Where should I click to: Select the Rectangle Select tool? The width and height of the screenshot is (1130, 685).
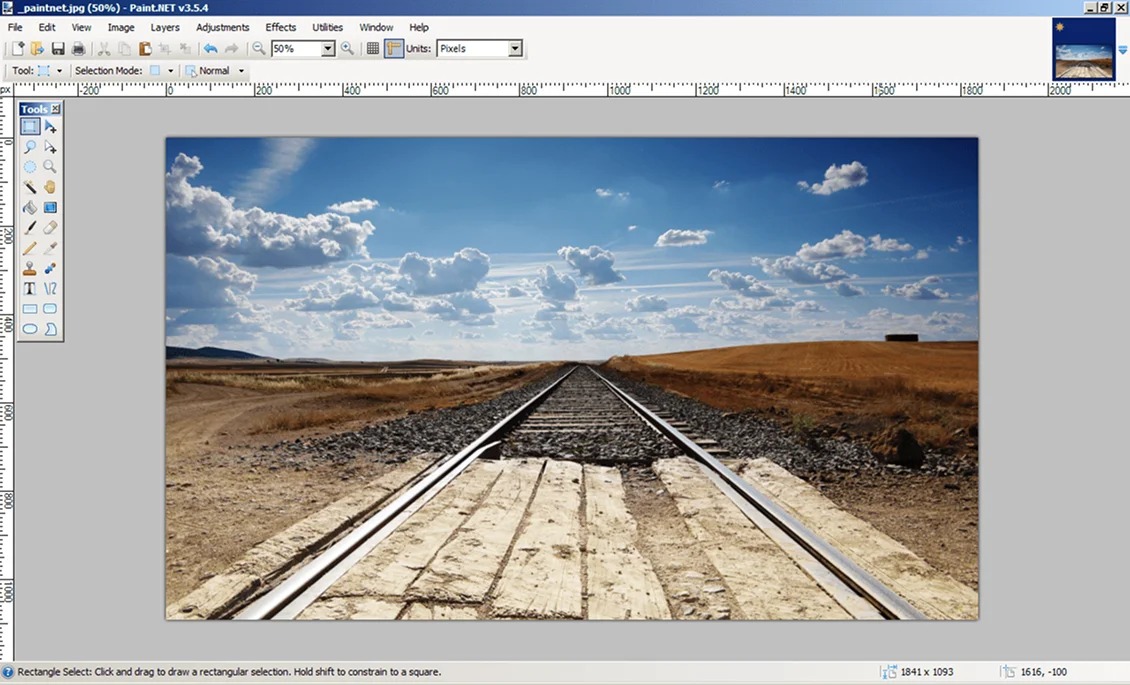[30, 127]
